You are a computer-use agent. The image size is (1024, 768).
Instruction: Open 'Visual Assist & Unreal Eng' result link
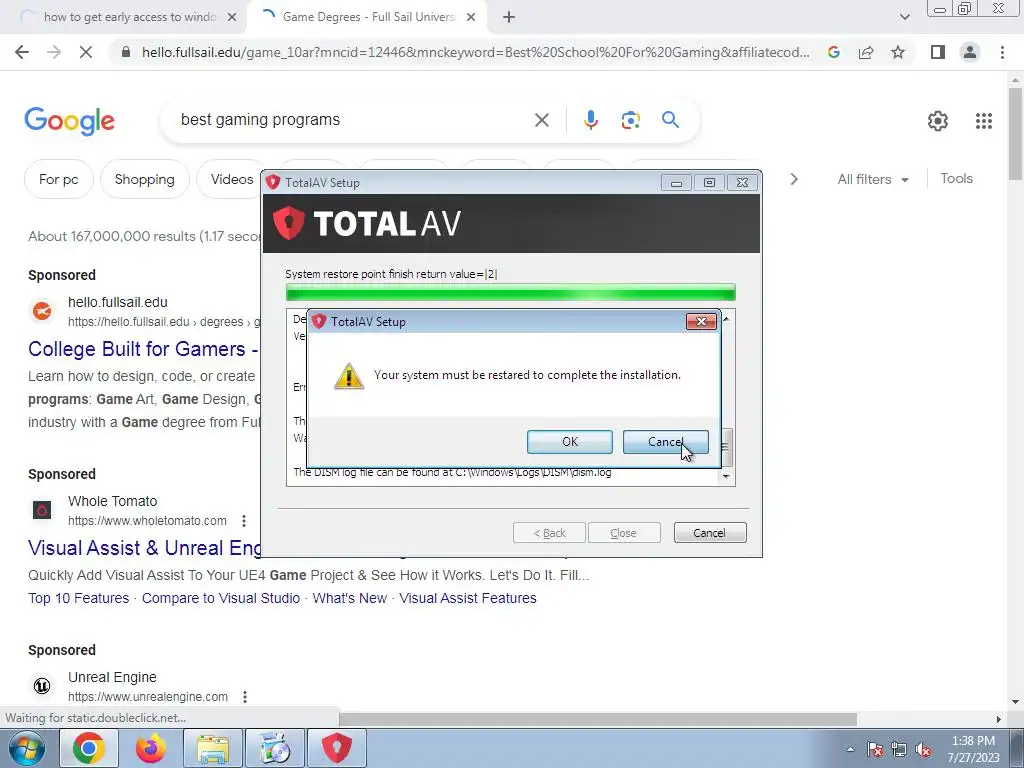pyautogui.click(x=144, y=547)
